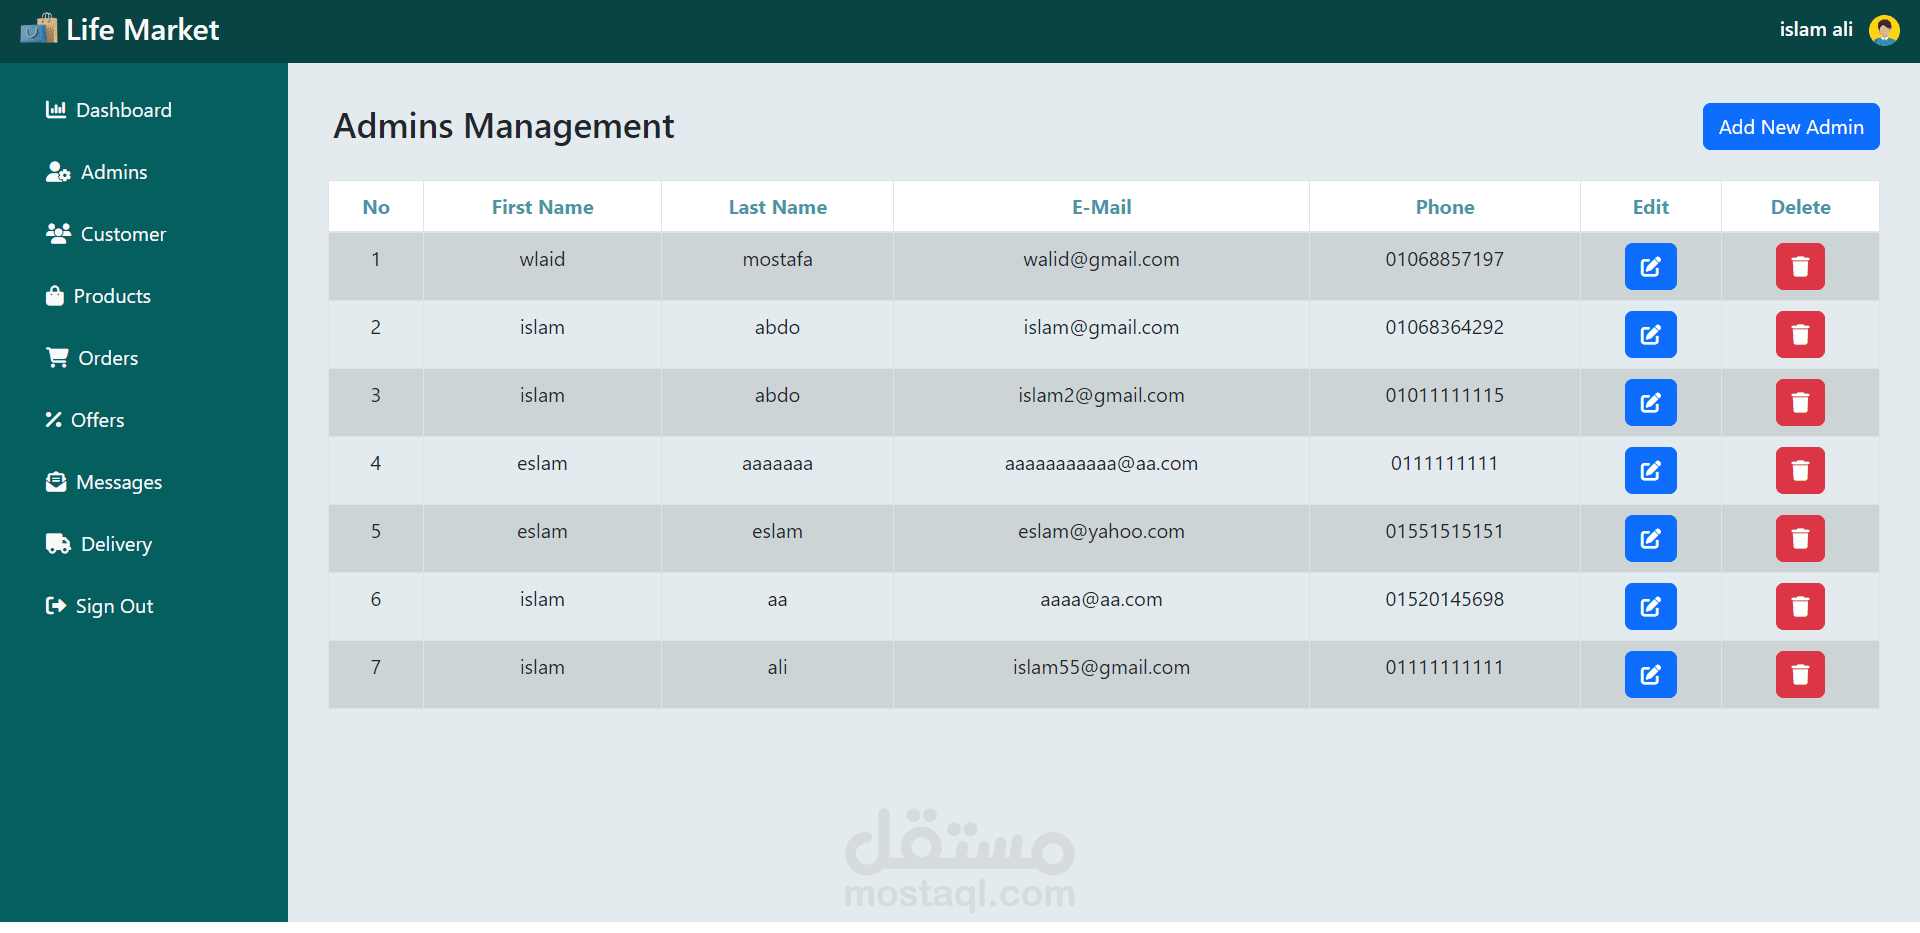
Task: Go to Admins section
Action: pyautogui.click(x=97, y=172)
